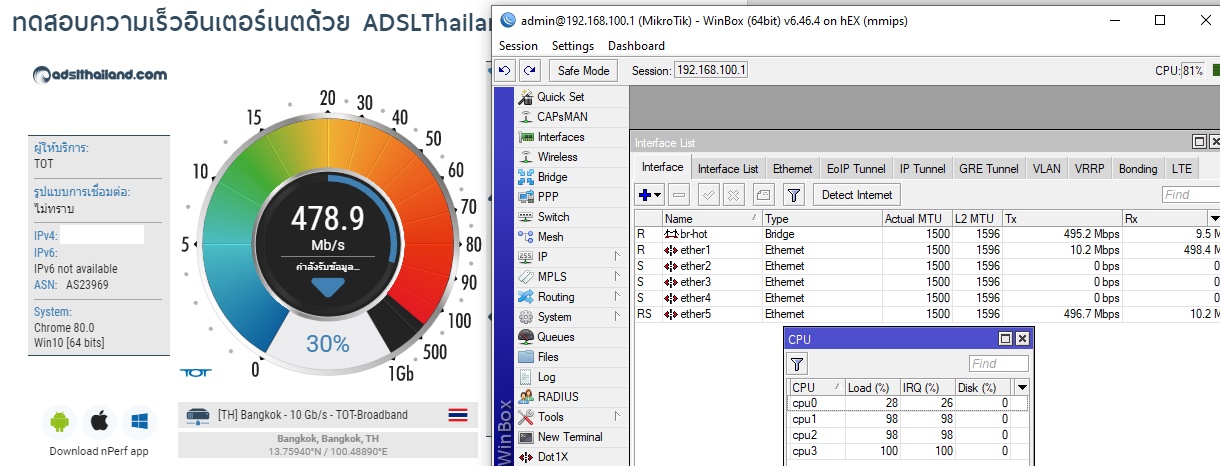Viewport: 1220px width, 466px height.
Task: Open Dot1X in the WinBox sidebar
Action: 553,457
